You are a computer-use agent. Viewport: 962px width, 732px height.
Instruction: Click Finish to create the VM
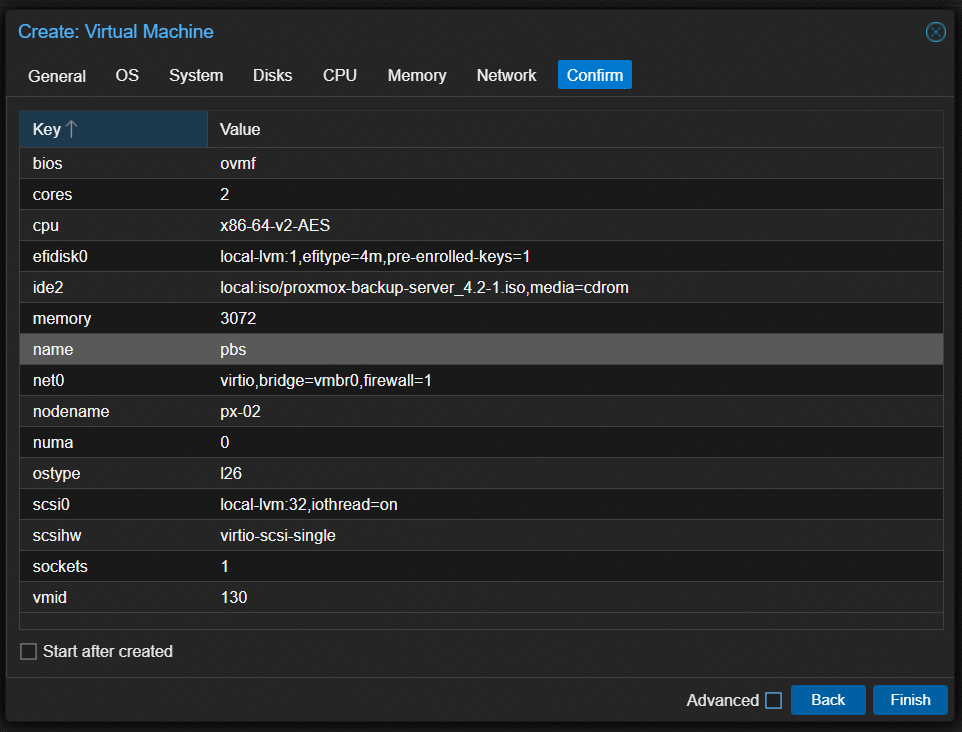910,700
